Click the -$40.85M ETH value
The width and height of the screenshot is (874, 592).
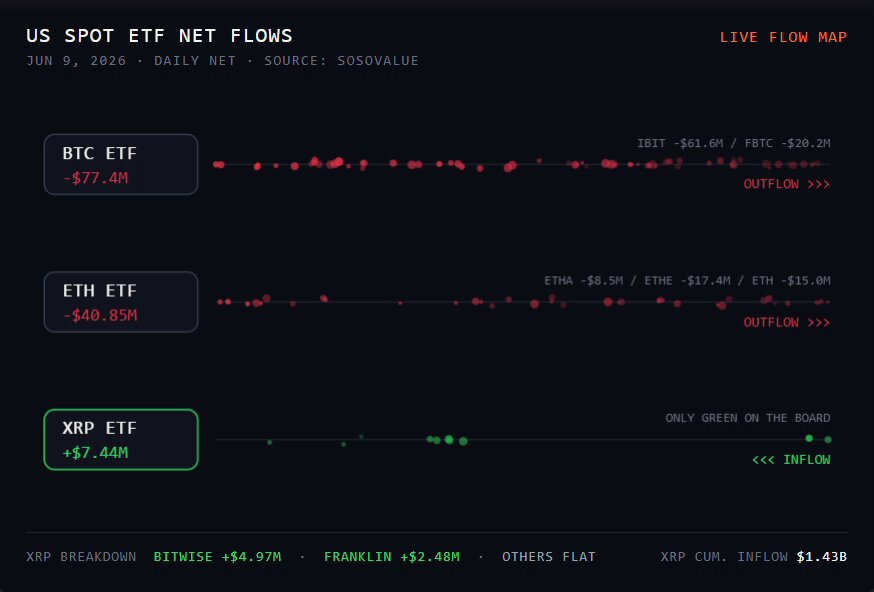tap(100, 316)
